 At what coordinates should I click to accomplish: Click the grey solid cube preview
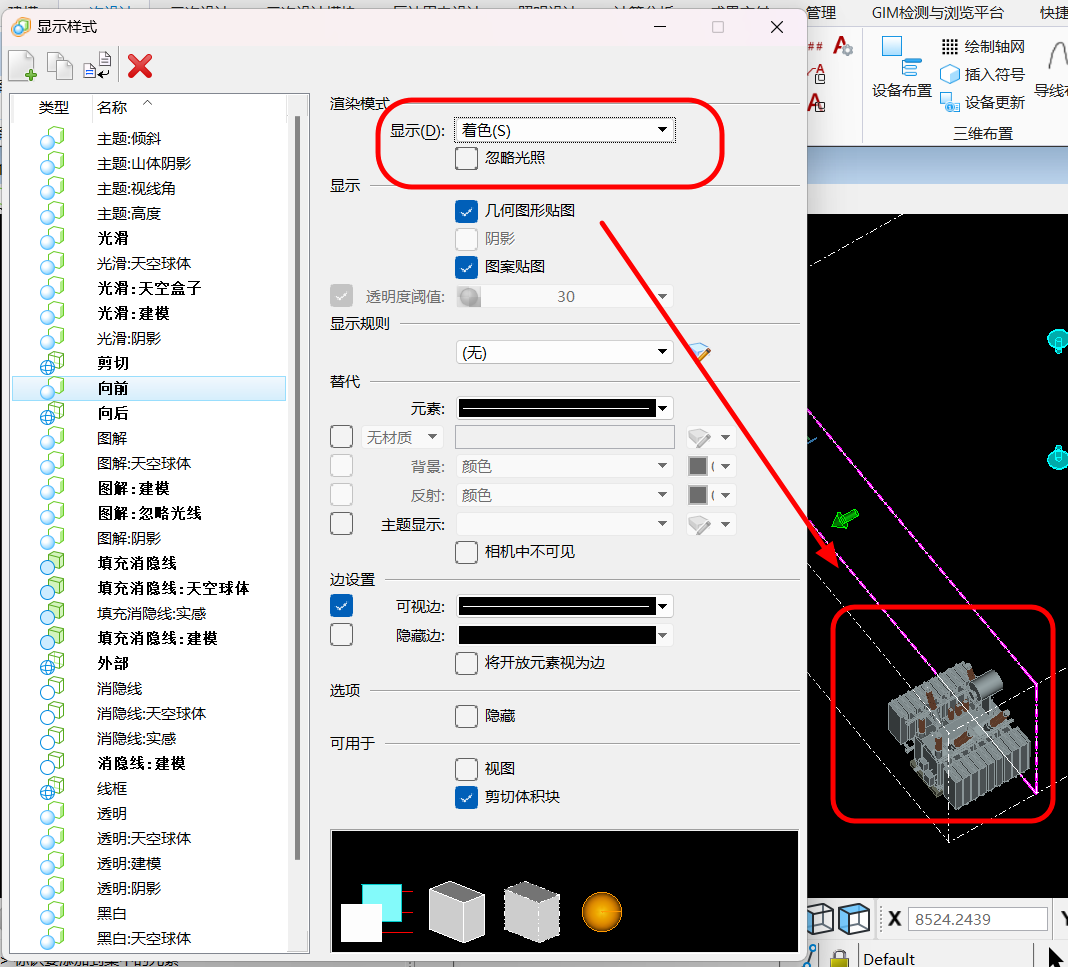[456, 912]
